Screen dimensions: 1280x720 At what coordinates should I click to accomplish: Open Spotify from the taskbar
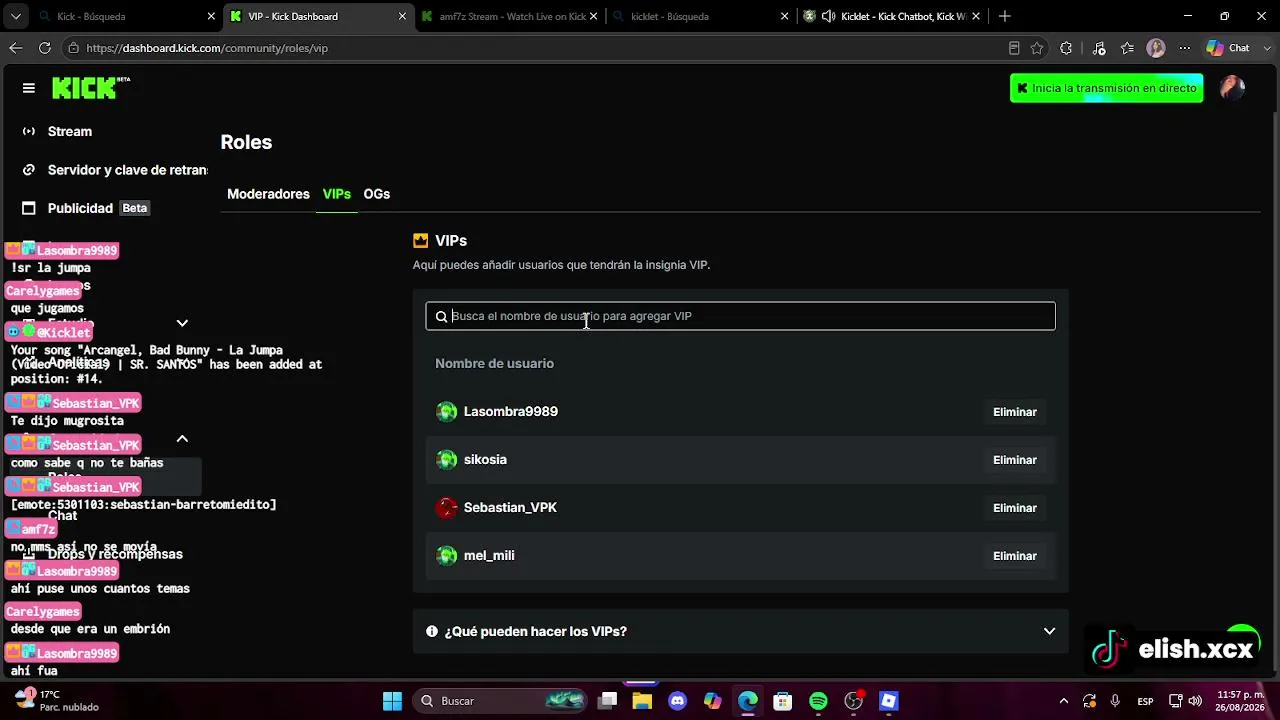818,701
